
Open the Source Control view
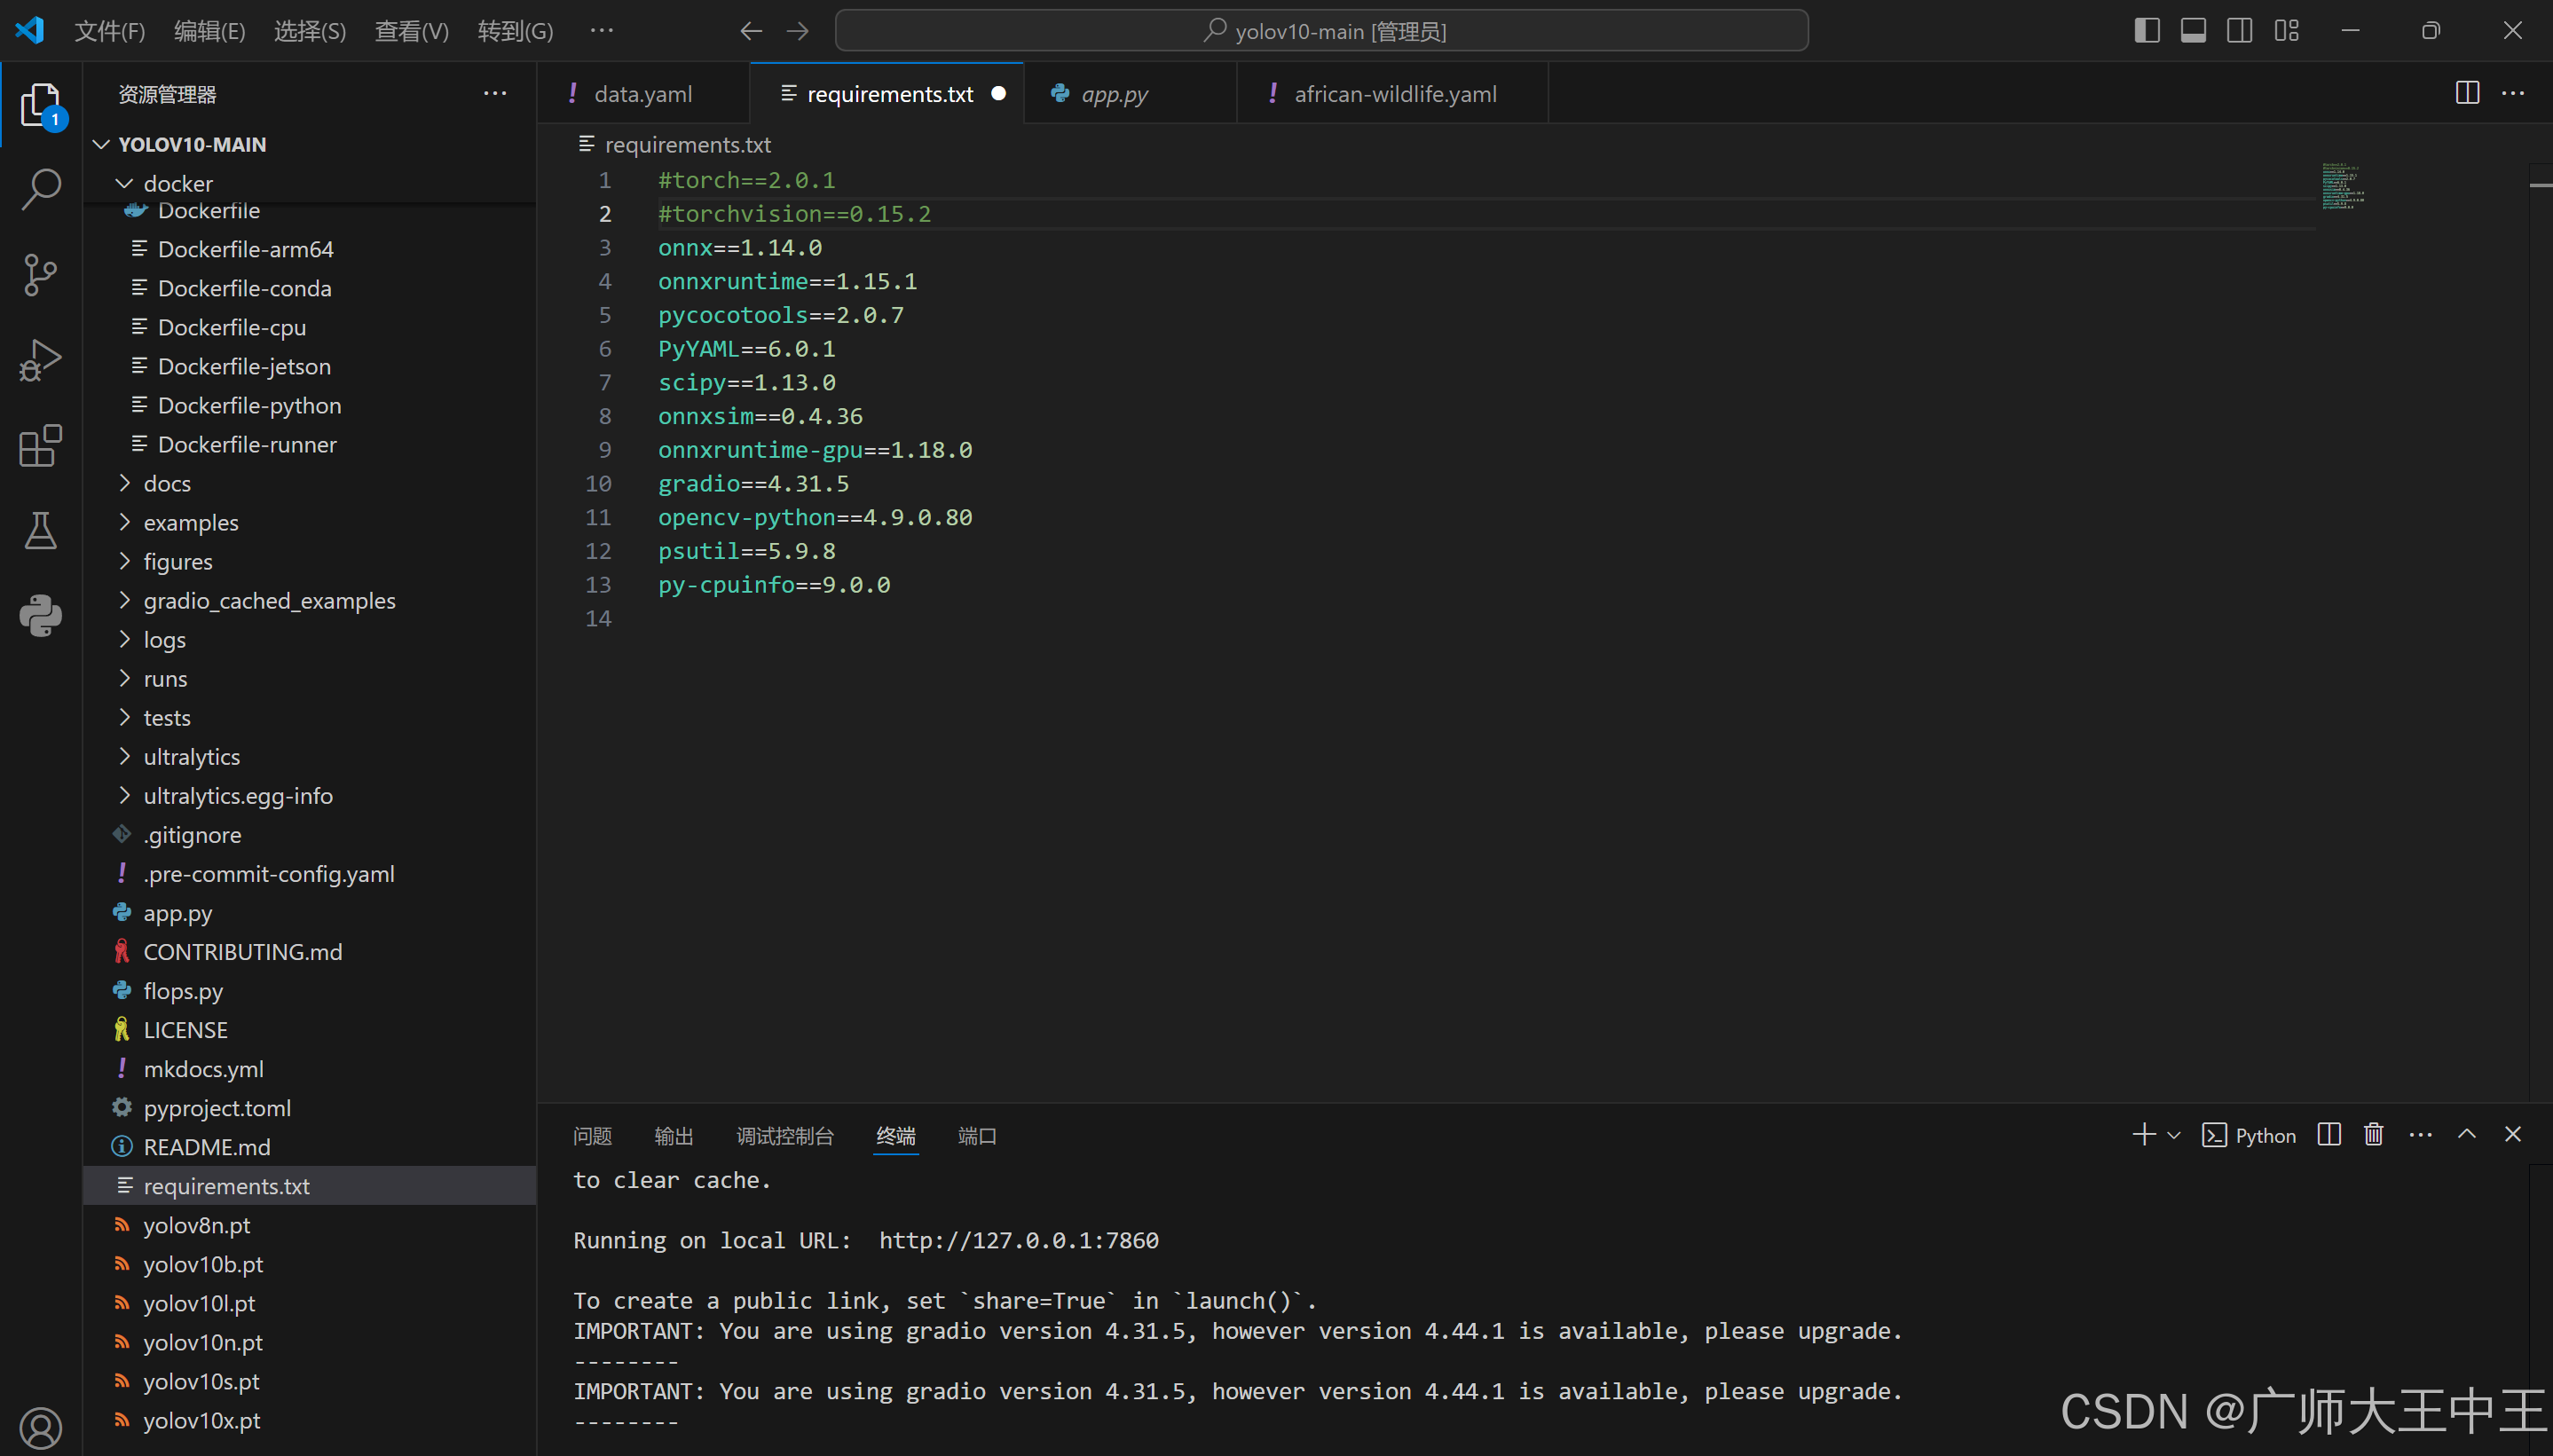click(41, 274)
